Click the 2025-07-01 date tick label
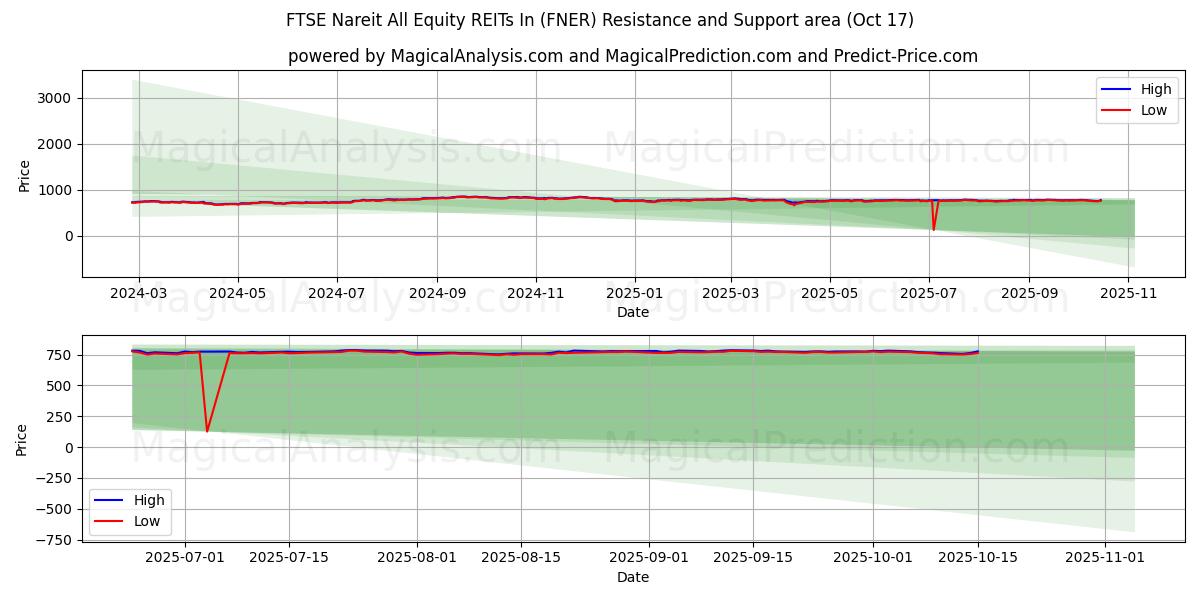 tap(184, 559)
